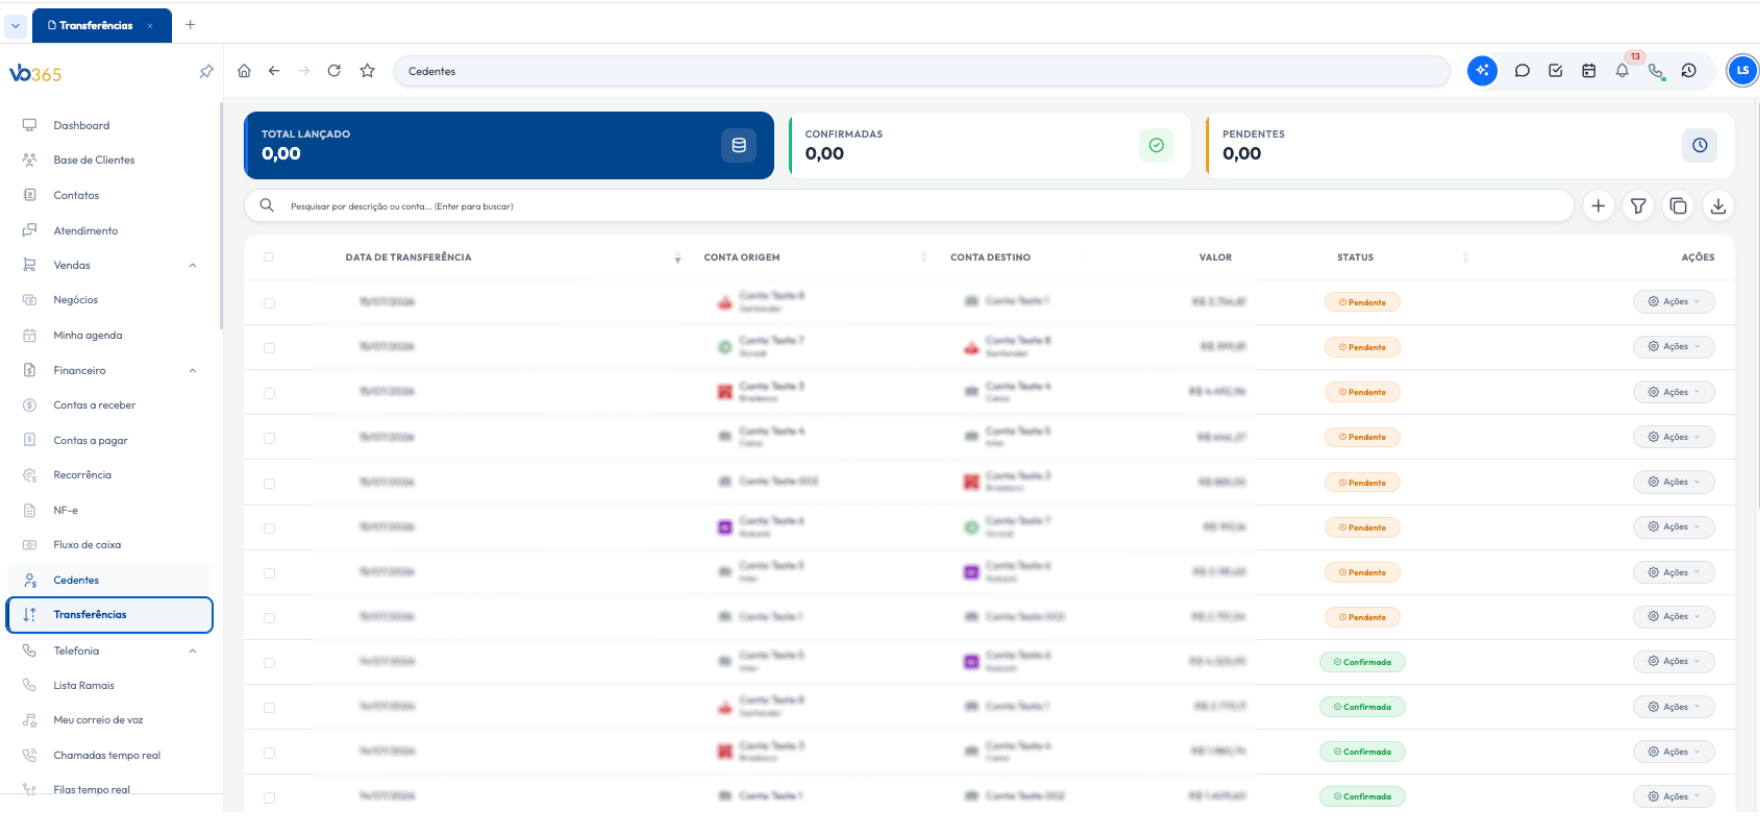The image size is (1760, 816).
Task: Open notifications bell with 13 badge
Action: pyautogui.click(x=1622, y=71)
